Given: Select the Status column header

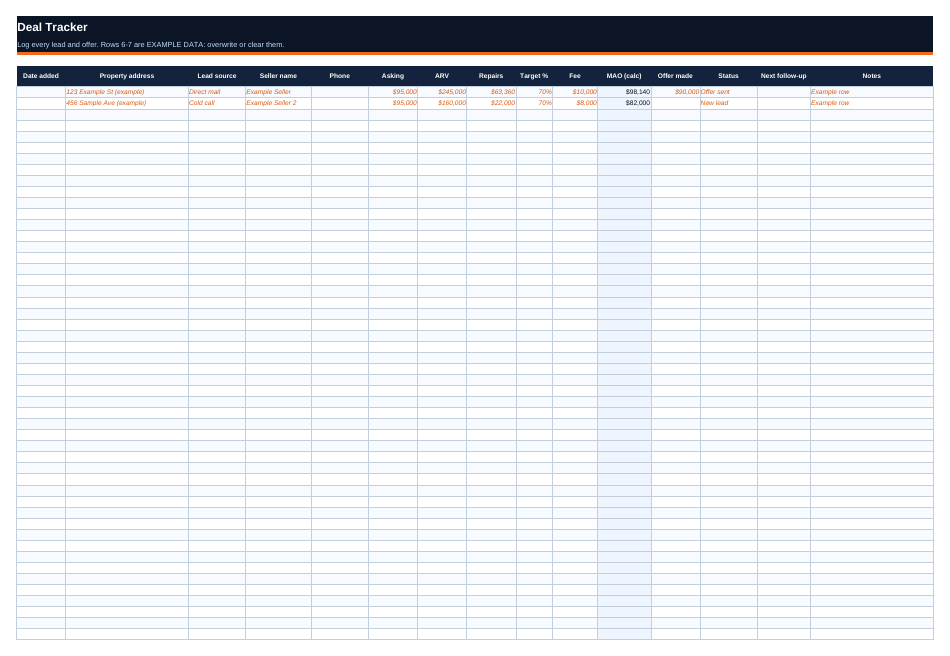Looking at the screenshot, I should tap(729, 76).
